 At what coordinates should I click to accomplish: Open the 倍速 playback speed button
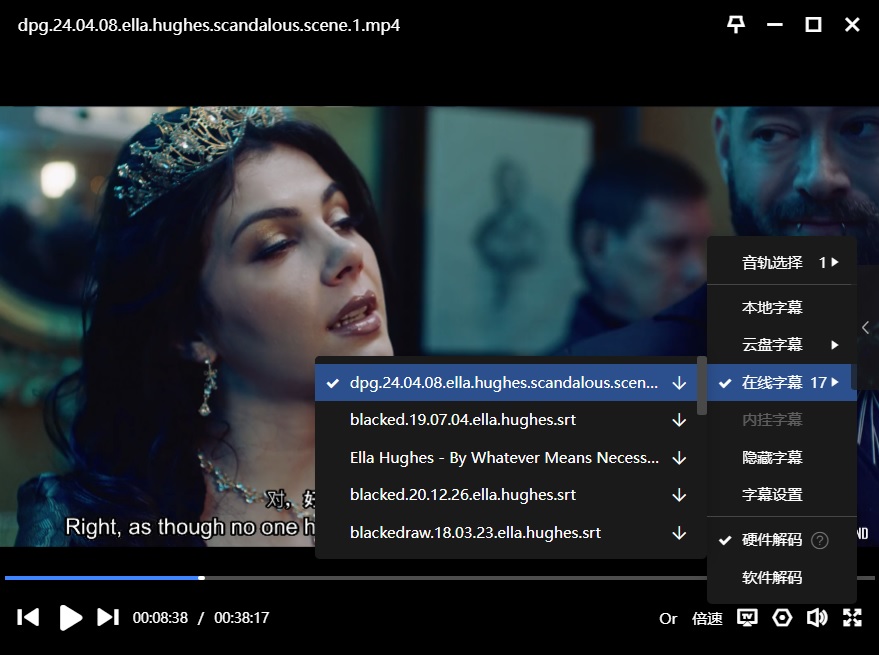pyautogui.click(x=707, y=619)
